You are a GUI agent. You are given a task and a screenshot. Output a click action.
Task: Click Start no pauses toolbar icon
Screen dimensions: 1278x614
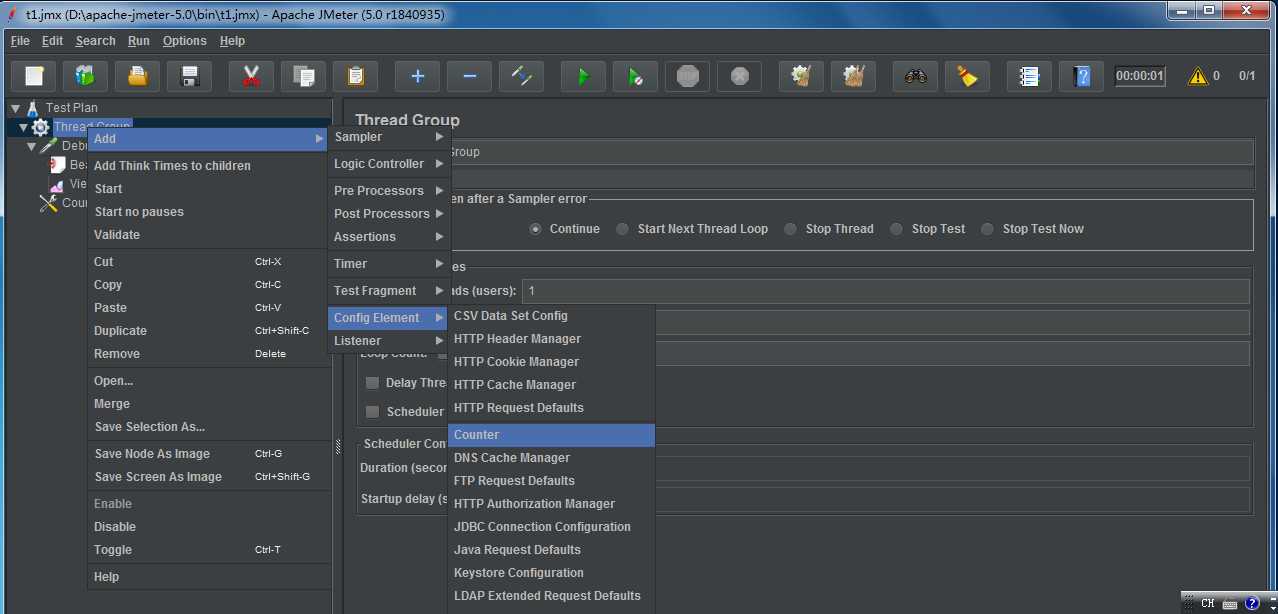(x=635, y=76)
